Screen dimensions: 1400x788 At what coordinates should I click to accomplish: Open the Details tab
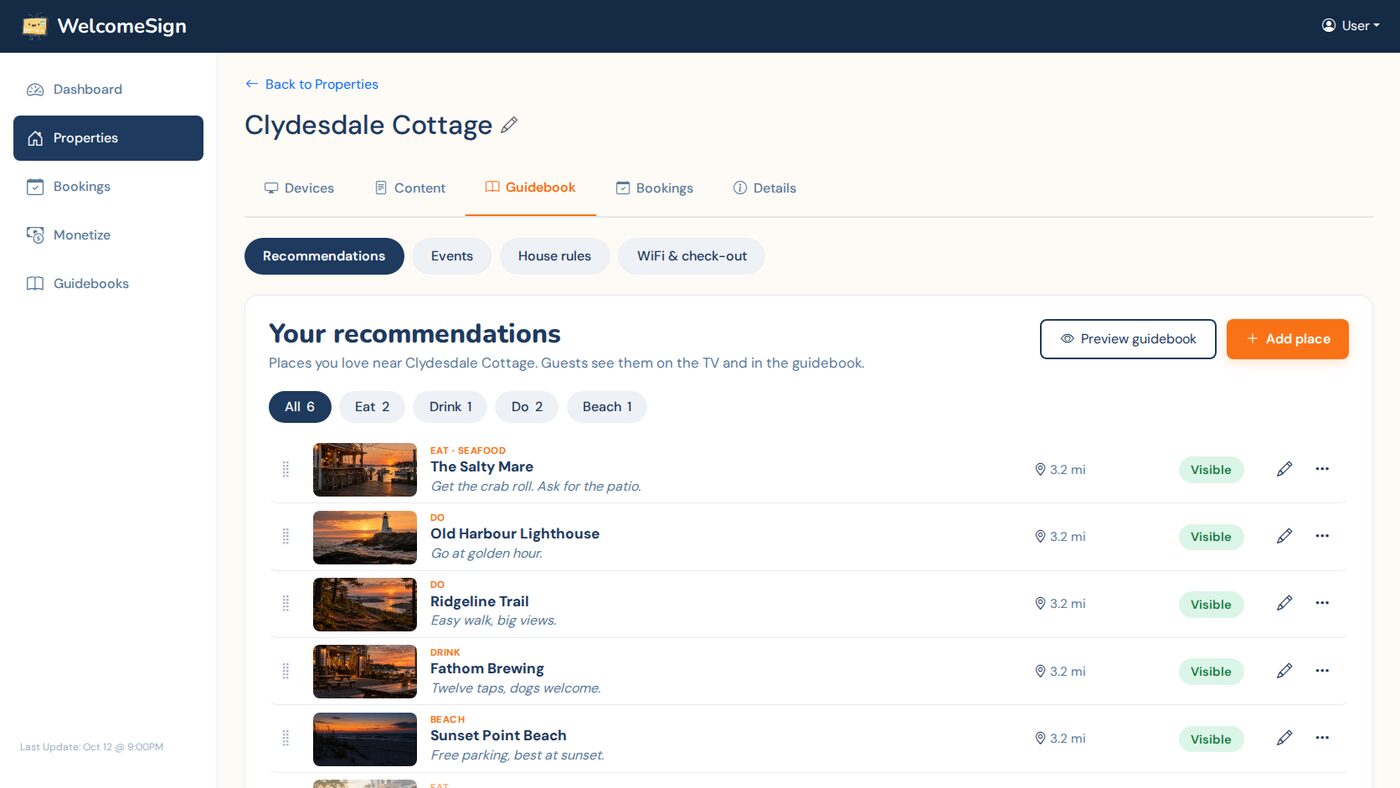(x=765, y=188)
